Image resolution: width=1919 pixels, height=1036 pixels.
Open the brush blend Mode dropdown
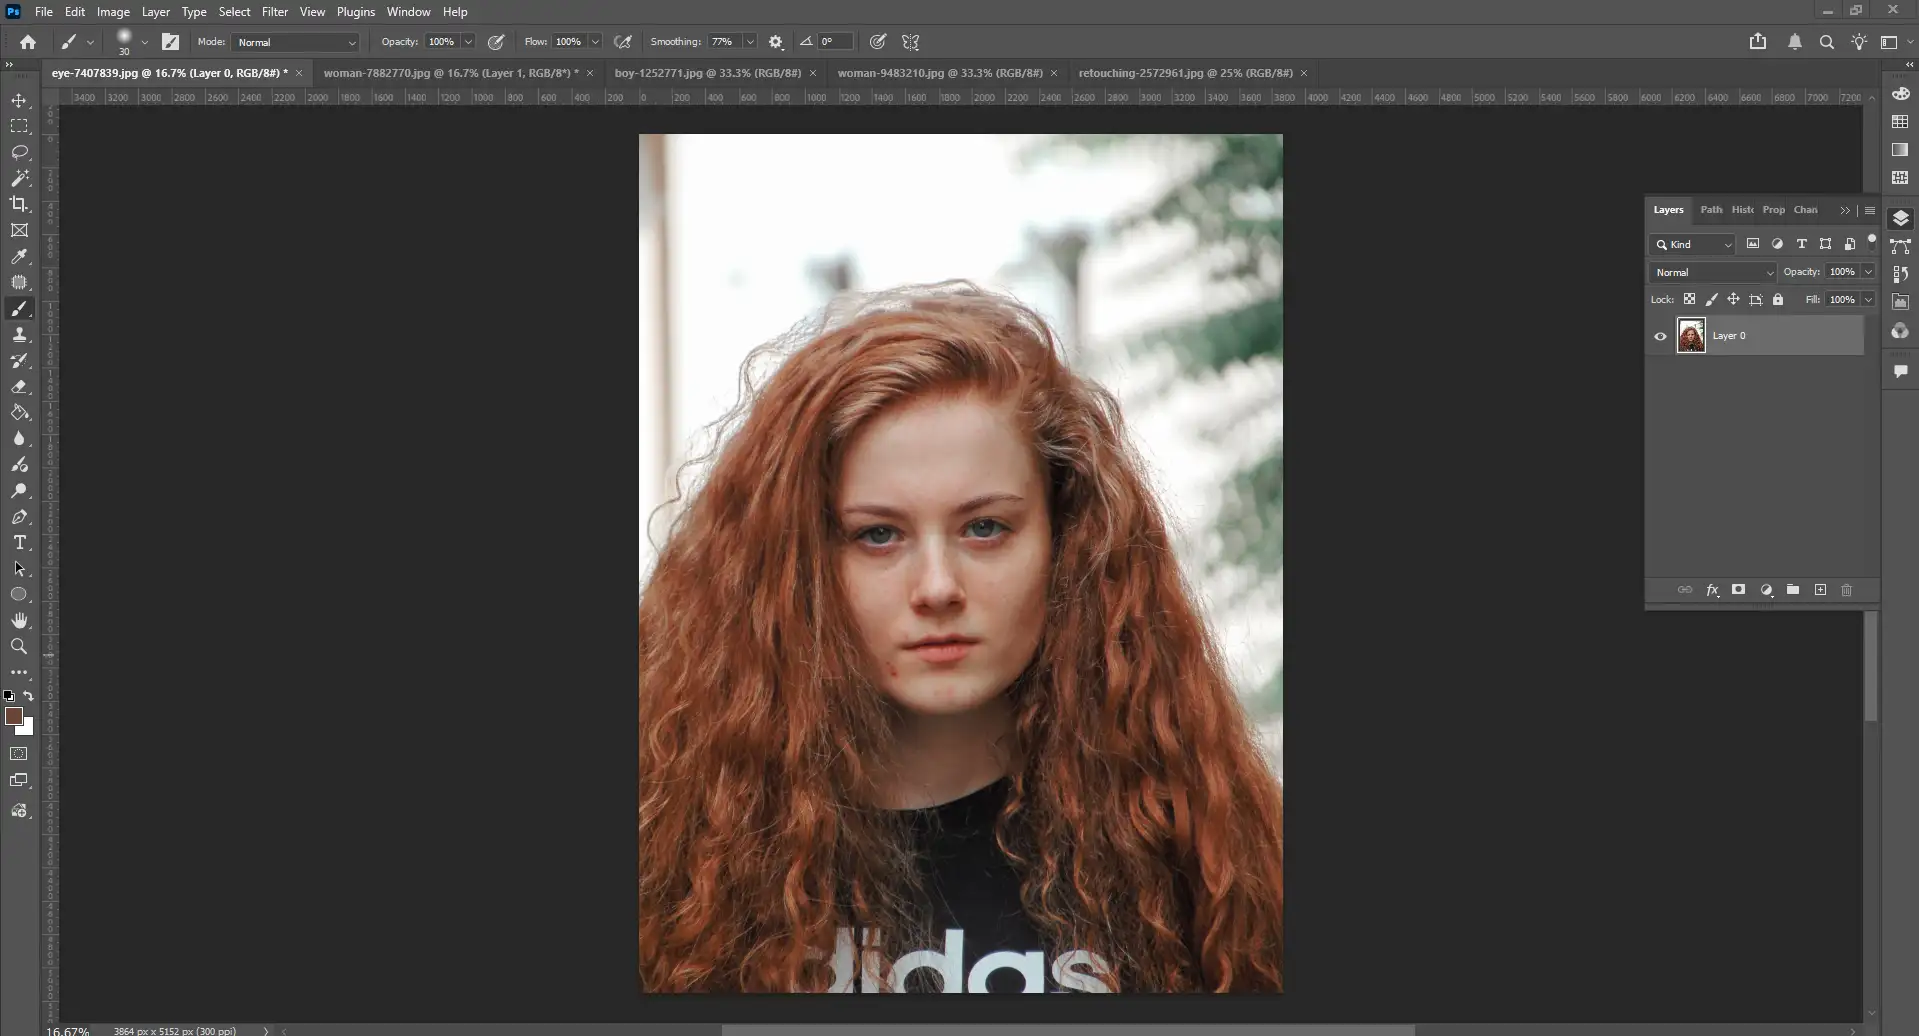click(x=295, y=42)
